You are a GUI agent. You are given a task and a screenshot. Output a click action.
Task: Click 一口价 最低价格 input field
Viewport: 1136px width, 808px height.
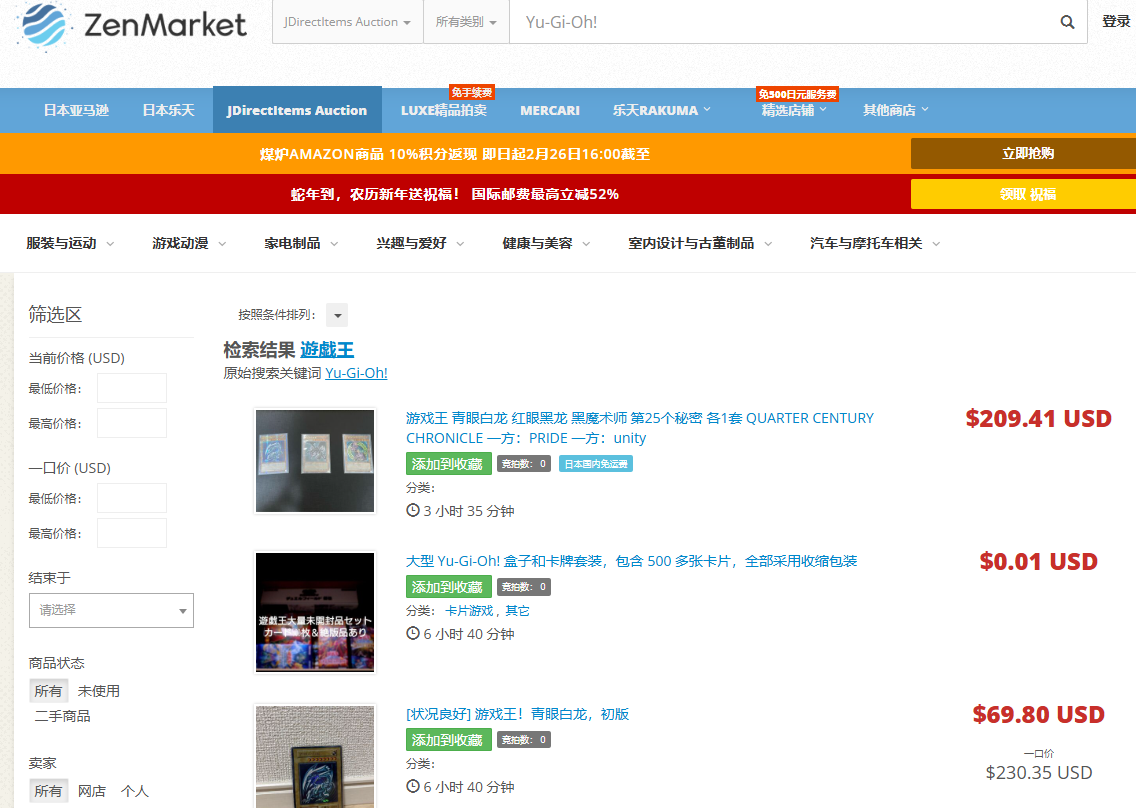[132, 499]
